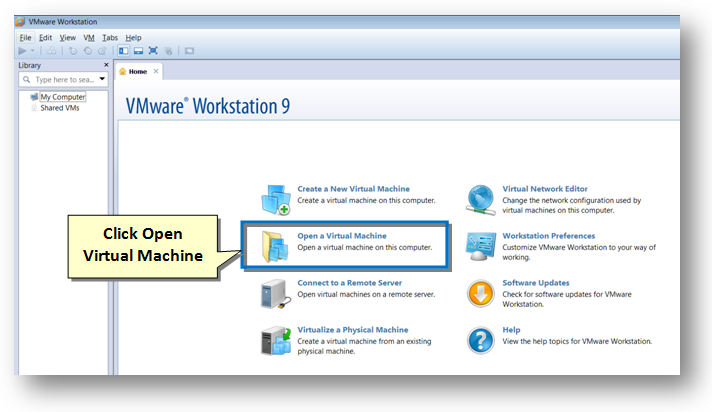Screen dimensions: 712x412
Task: Close the Home tab
Action: click(x=156, y=71)
